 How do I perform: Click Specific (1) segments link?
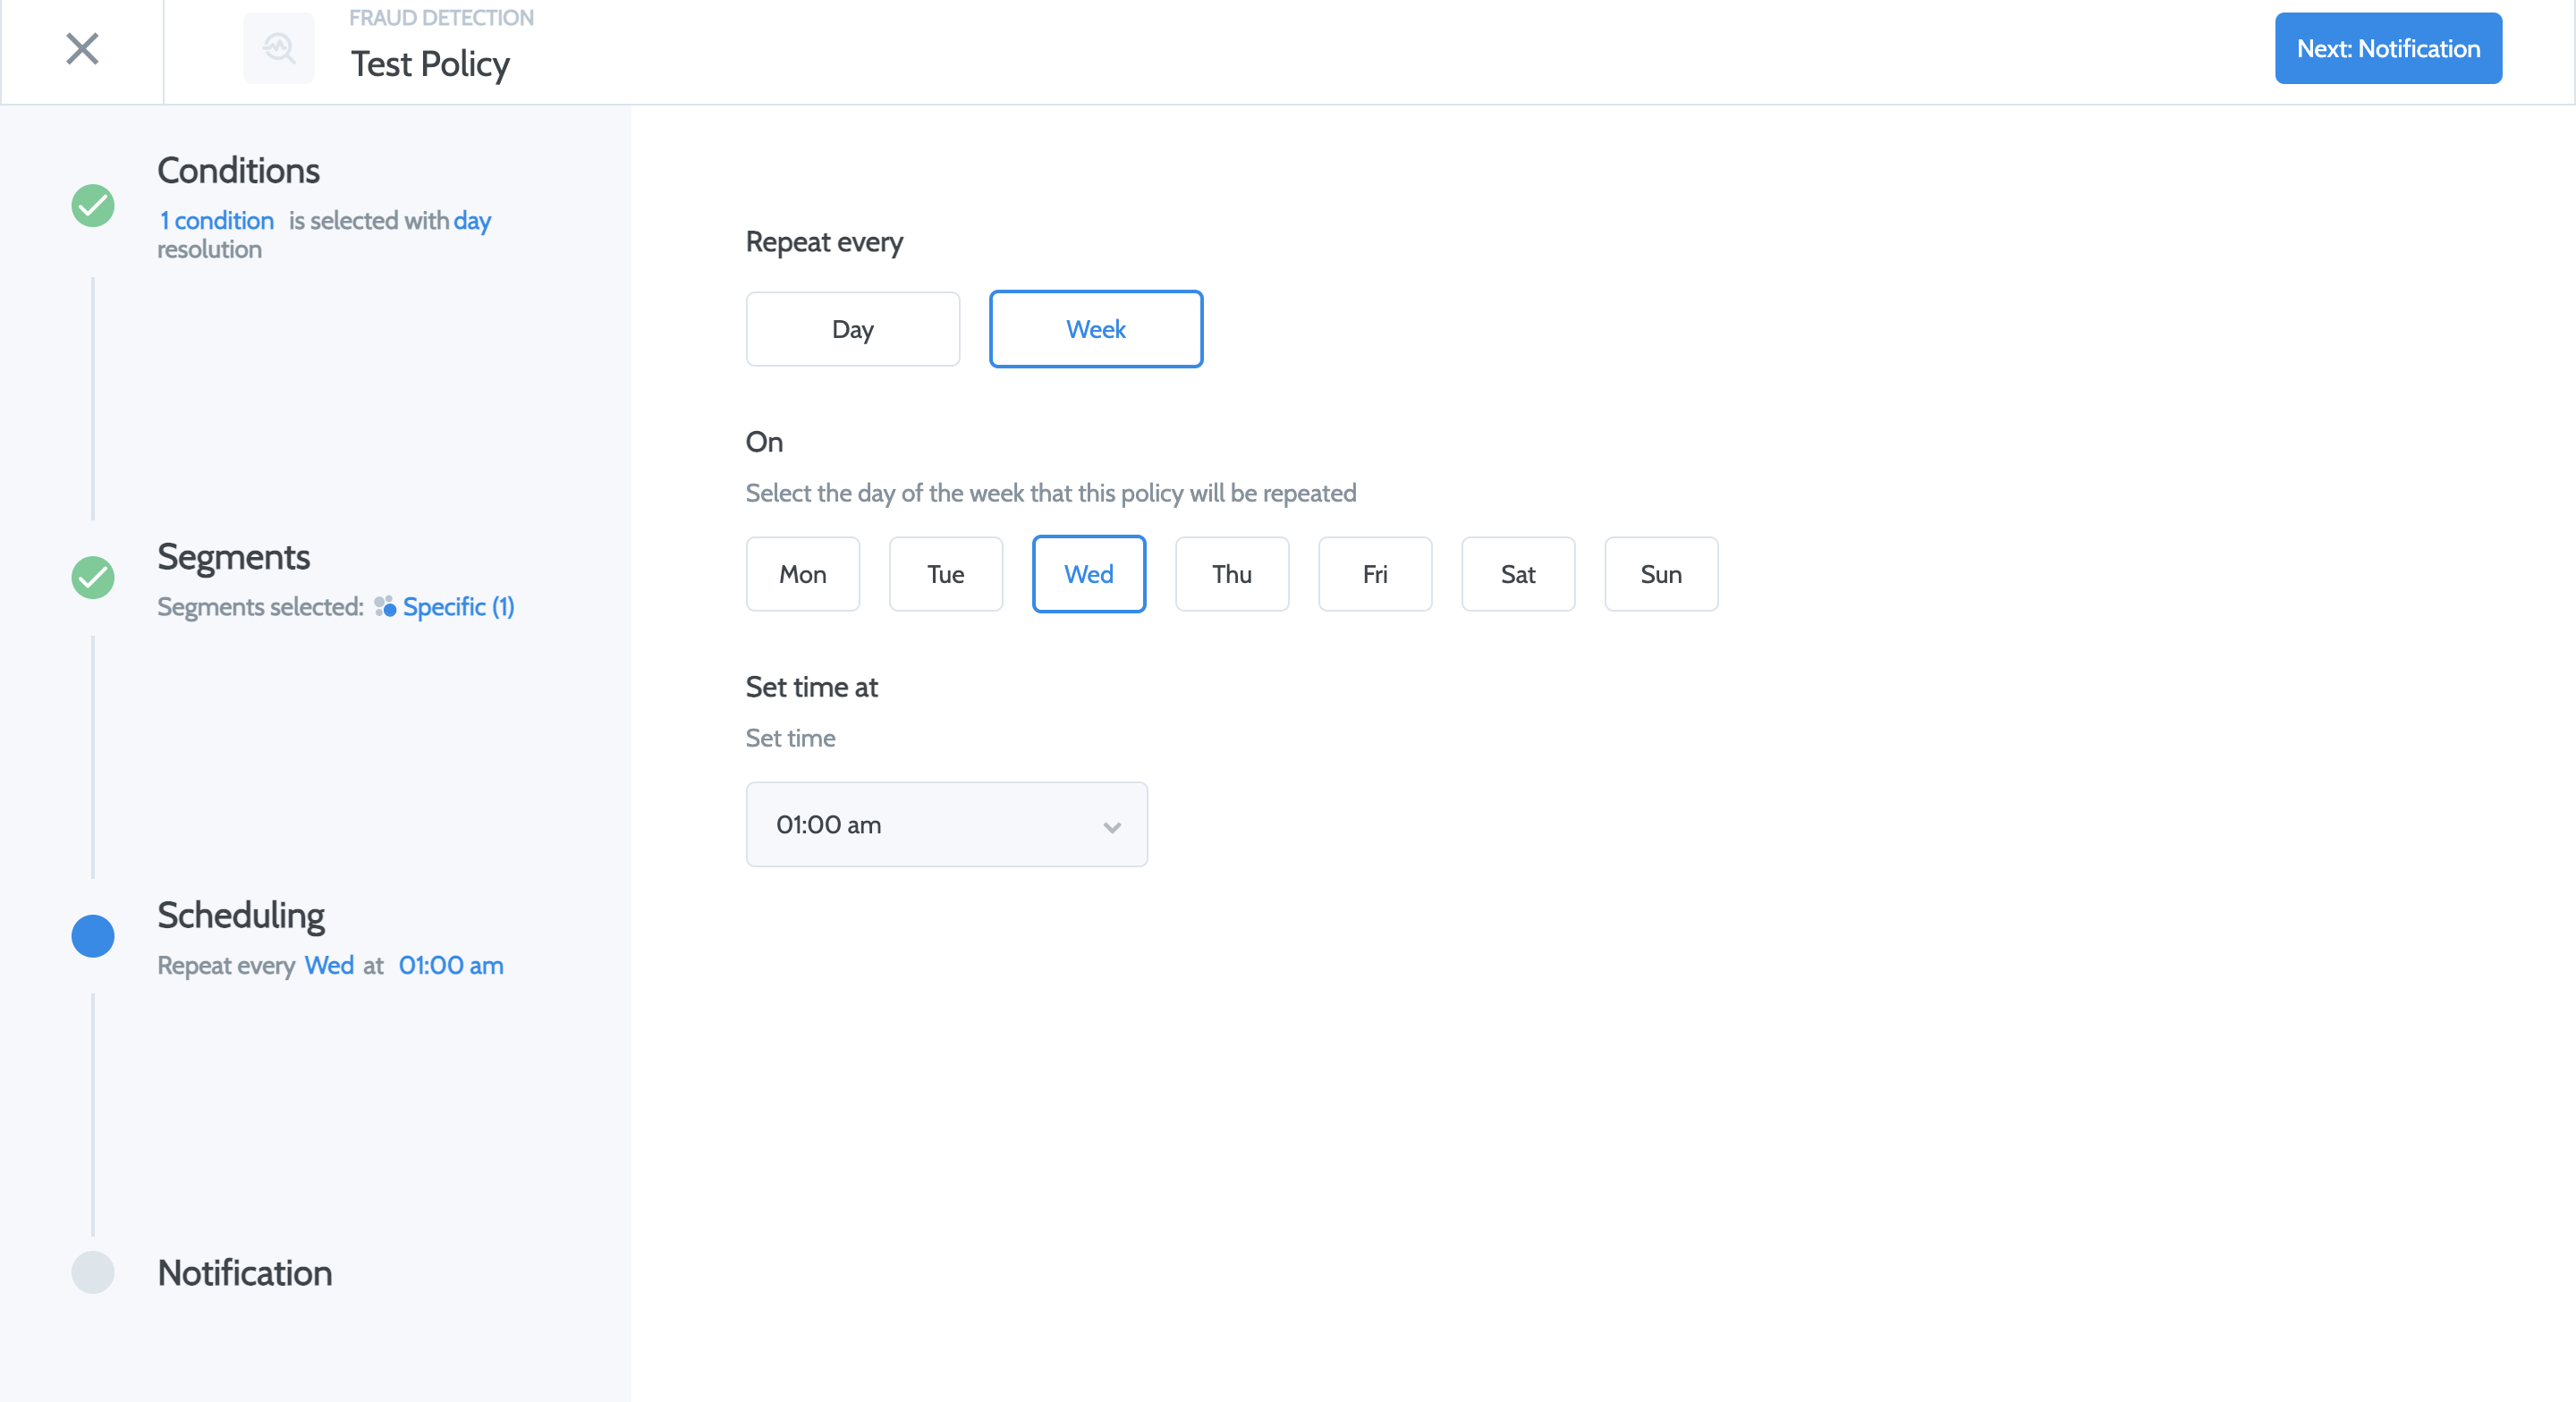pyautogui.click(x=458, y=607)
